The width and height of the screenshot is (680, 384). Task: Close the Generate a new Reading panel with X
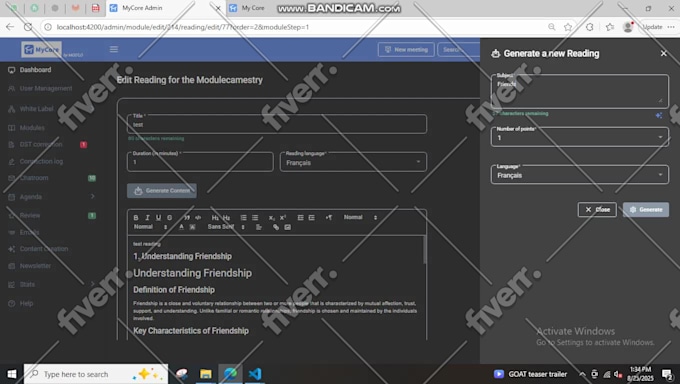click(664, 53)
